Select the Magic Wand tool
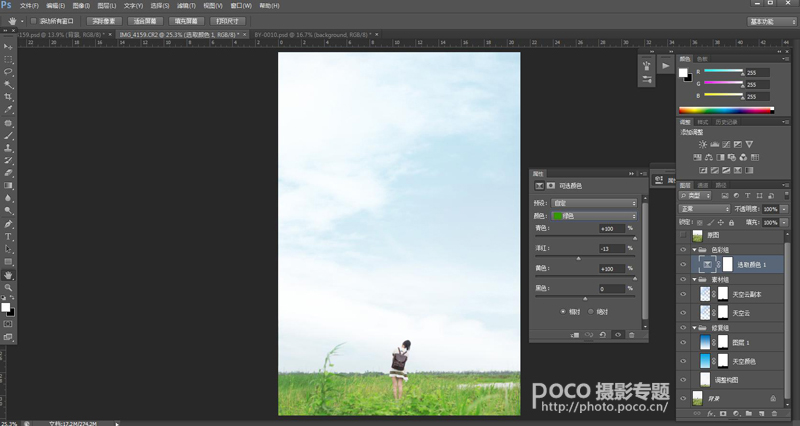This screenshot has width=800, height=426. [x=8, y=84]
